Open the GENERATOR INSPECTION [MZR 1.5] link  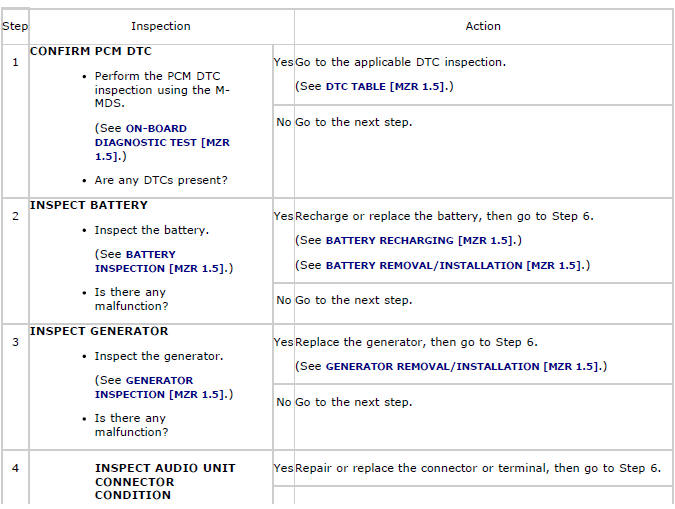tap(158, 387)
